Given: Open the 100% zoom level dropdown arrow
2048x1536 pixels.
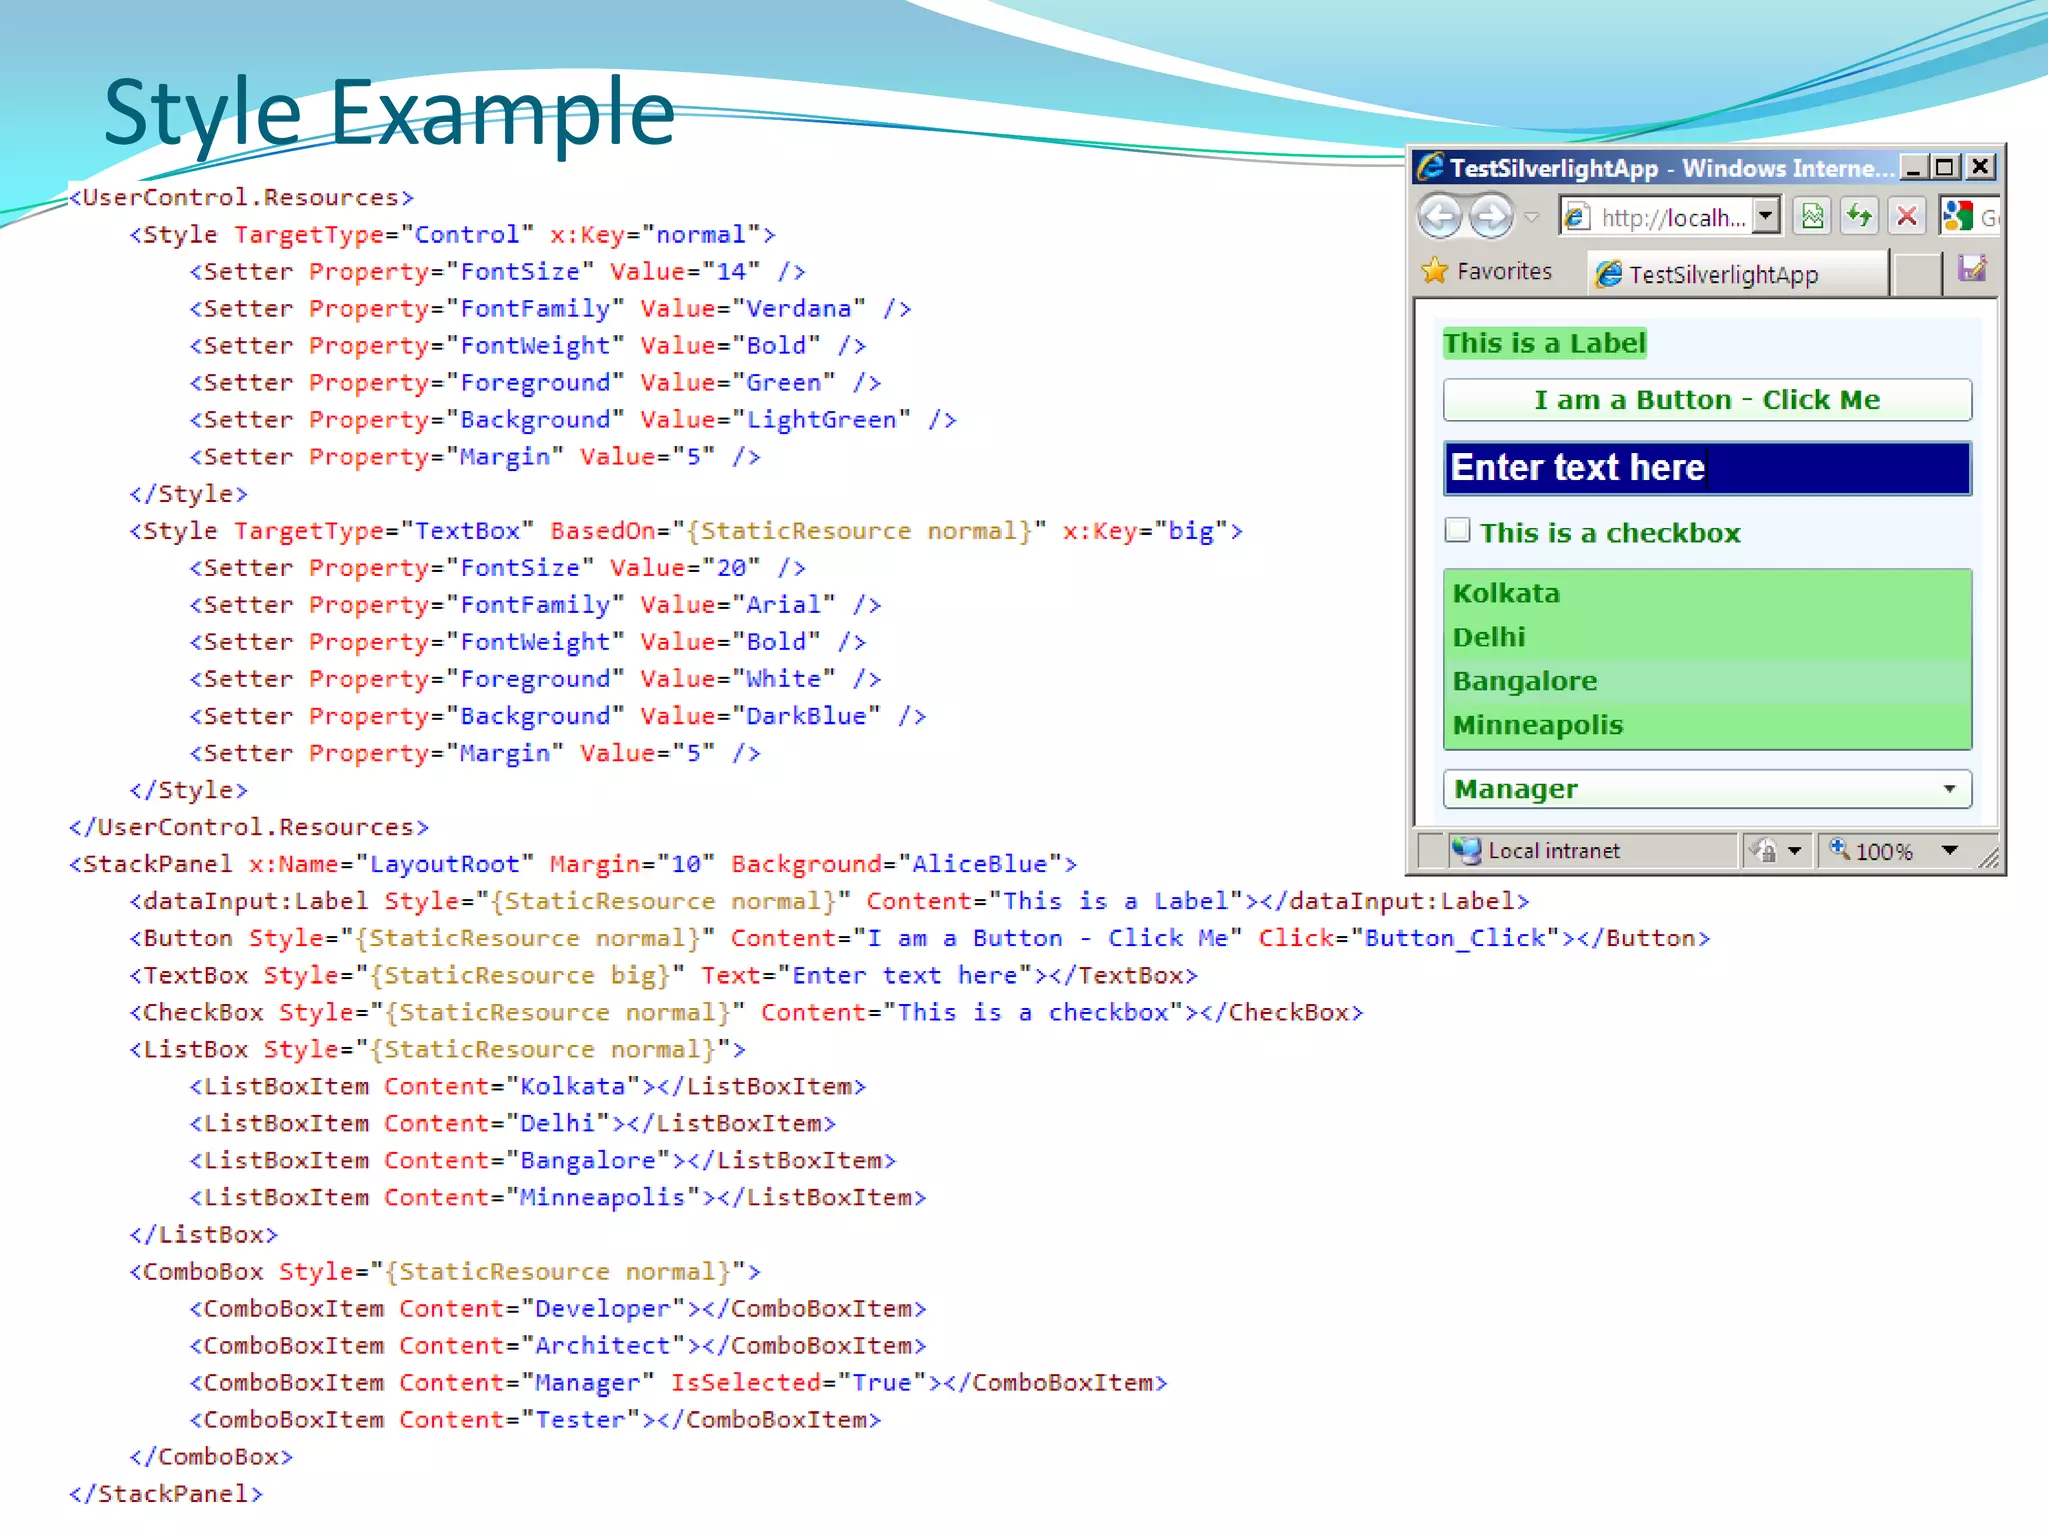Looking at the screenshot, I should [x=1950, y=850].
